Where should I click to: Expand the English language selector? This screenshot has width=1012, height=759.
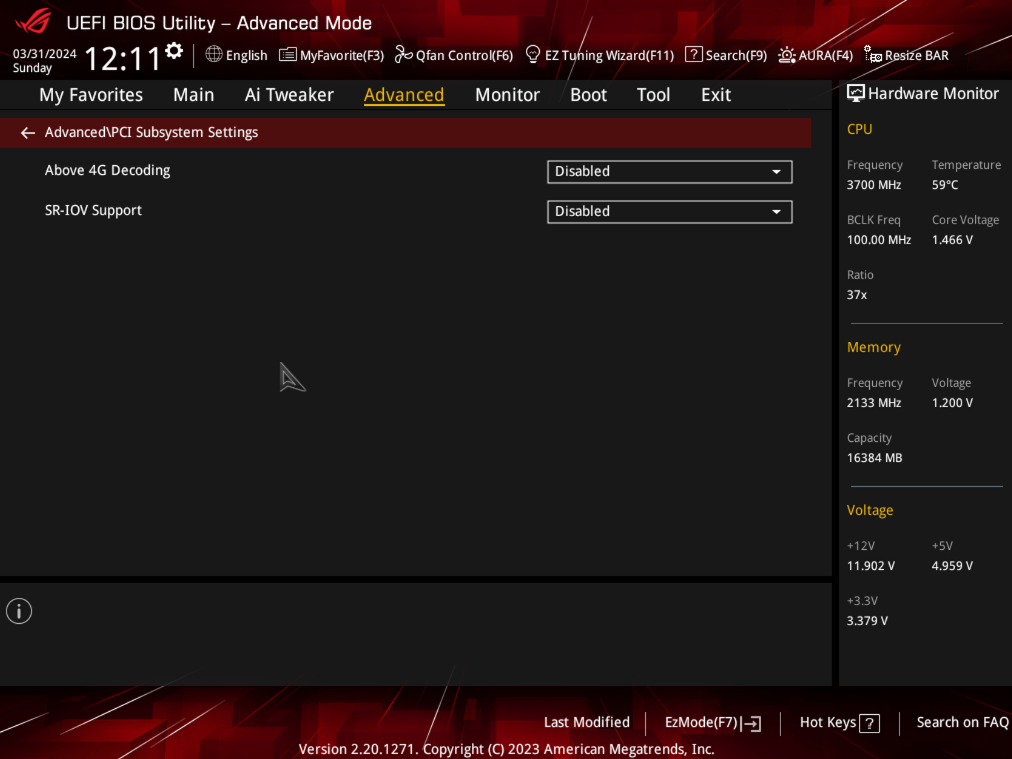pyautogui.click(x=236, y=55)
